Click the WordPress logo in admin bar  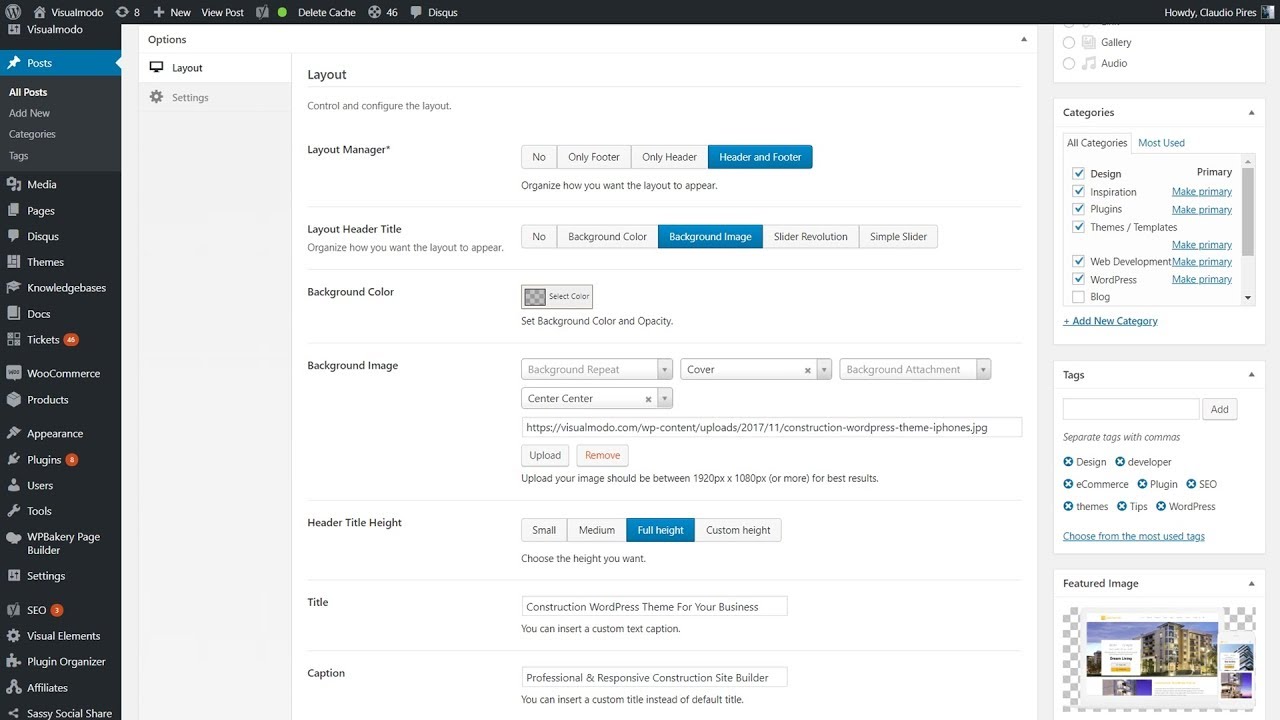(12, 12)
